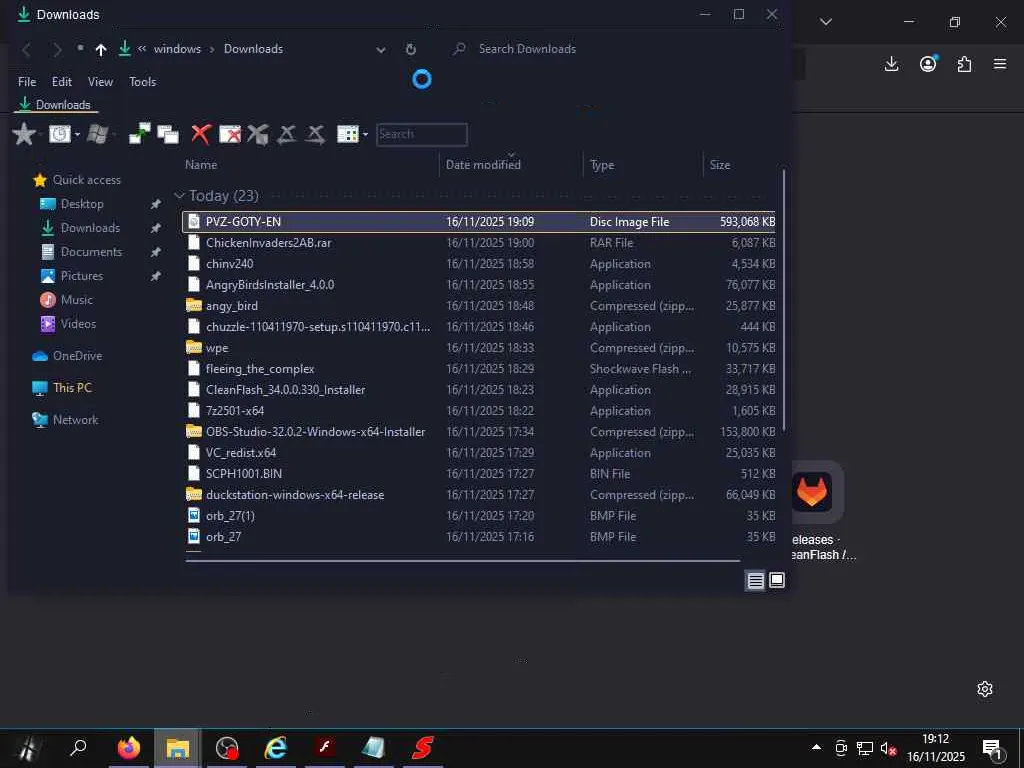Viewport: 1024px width, 768px height.
Task: Open Firefox downloads arrow icon
Action: point(891,64)
